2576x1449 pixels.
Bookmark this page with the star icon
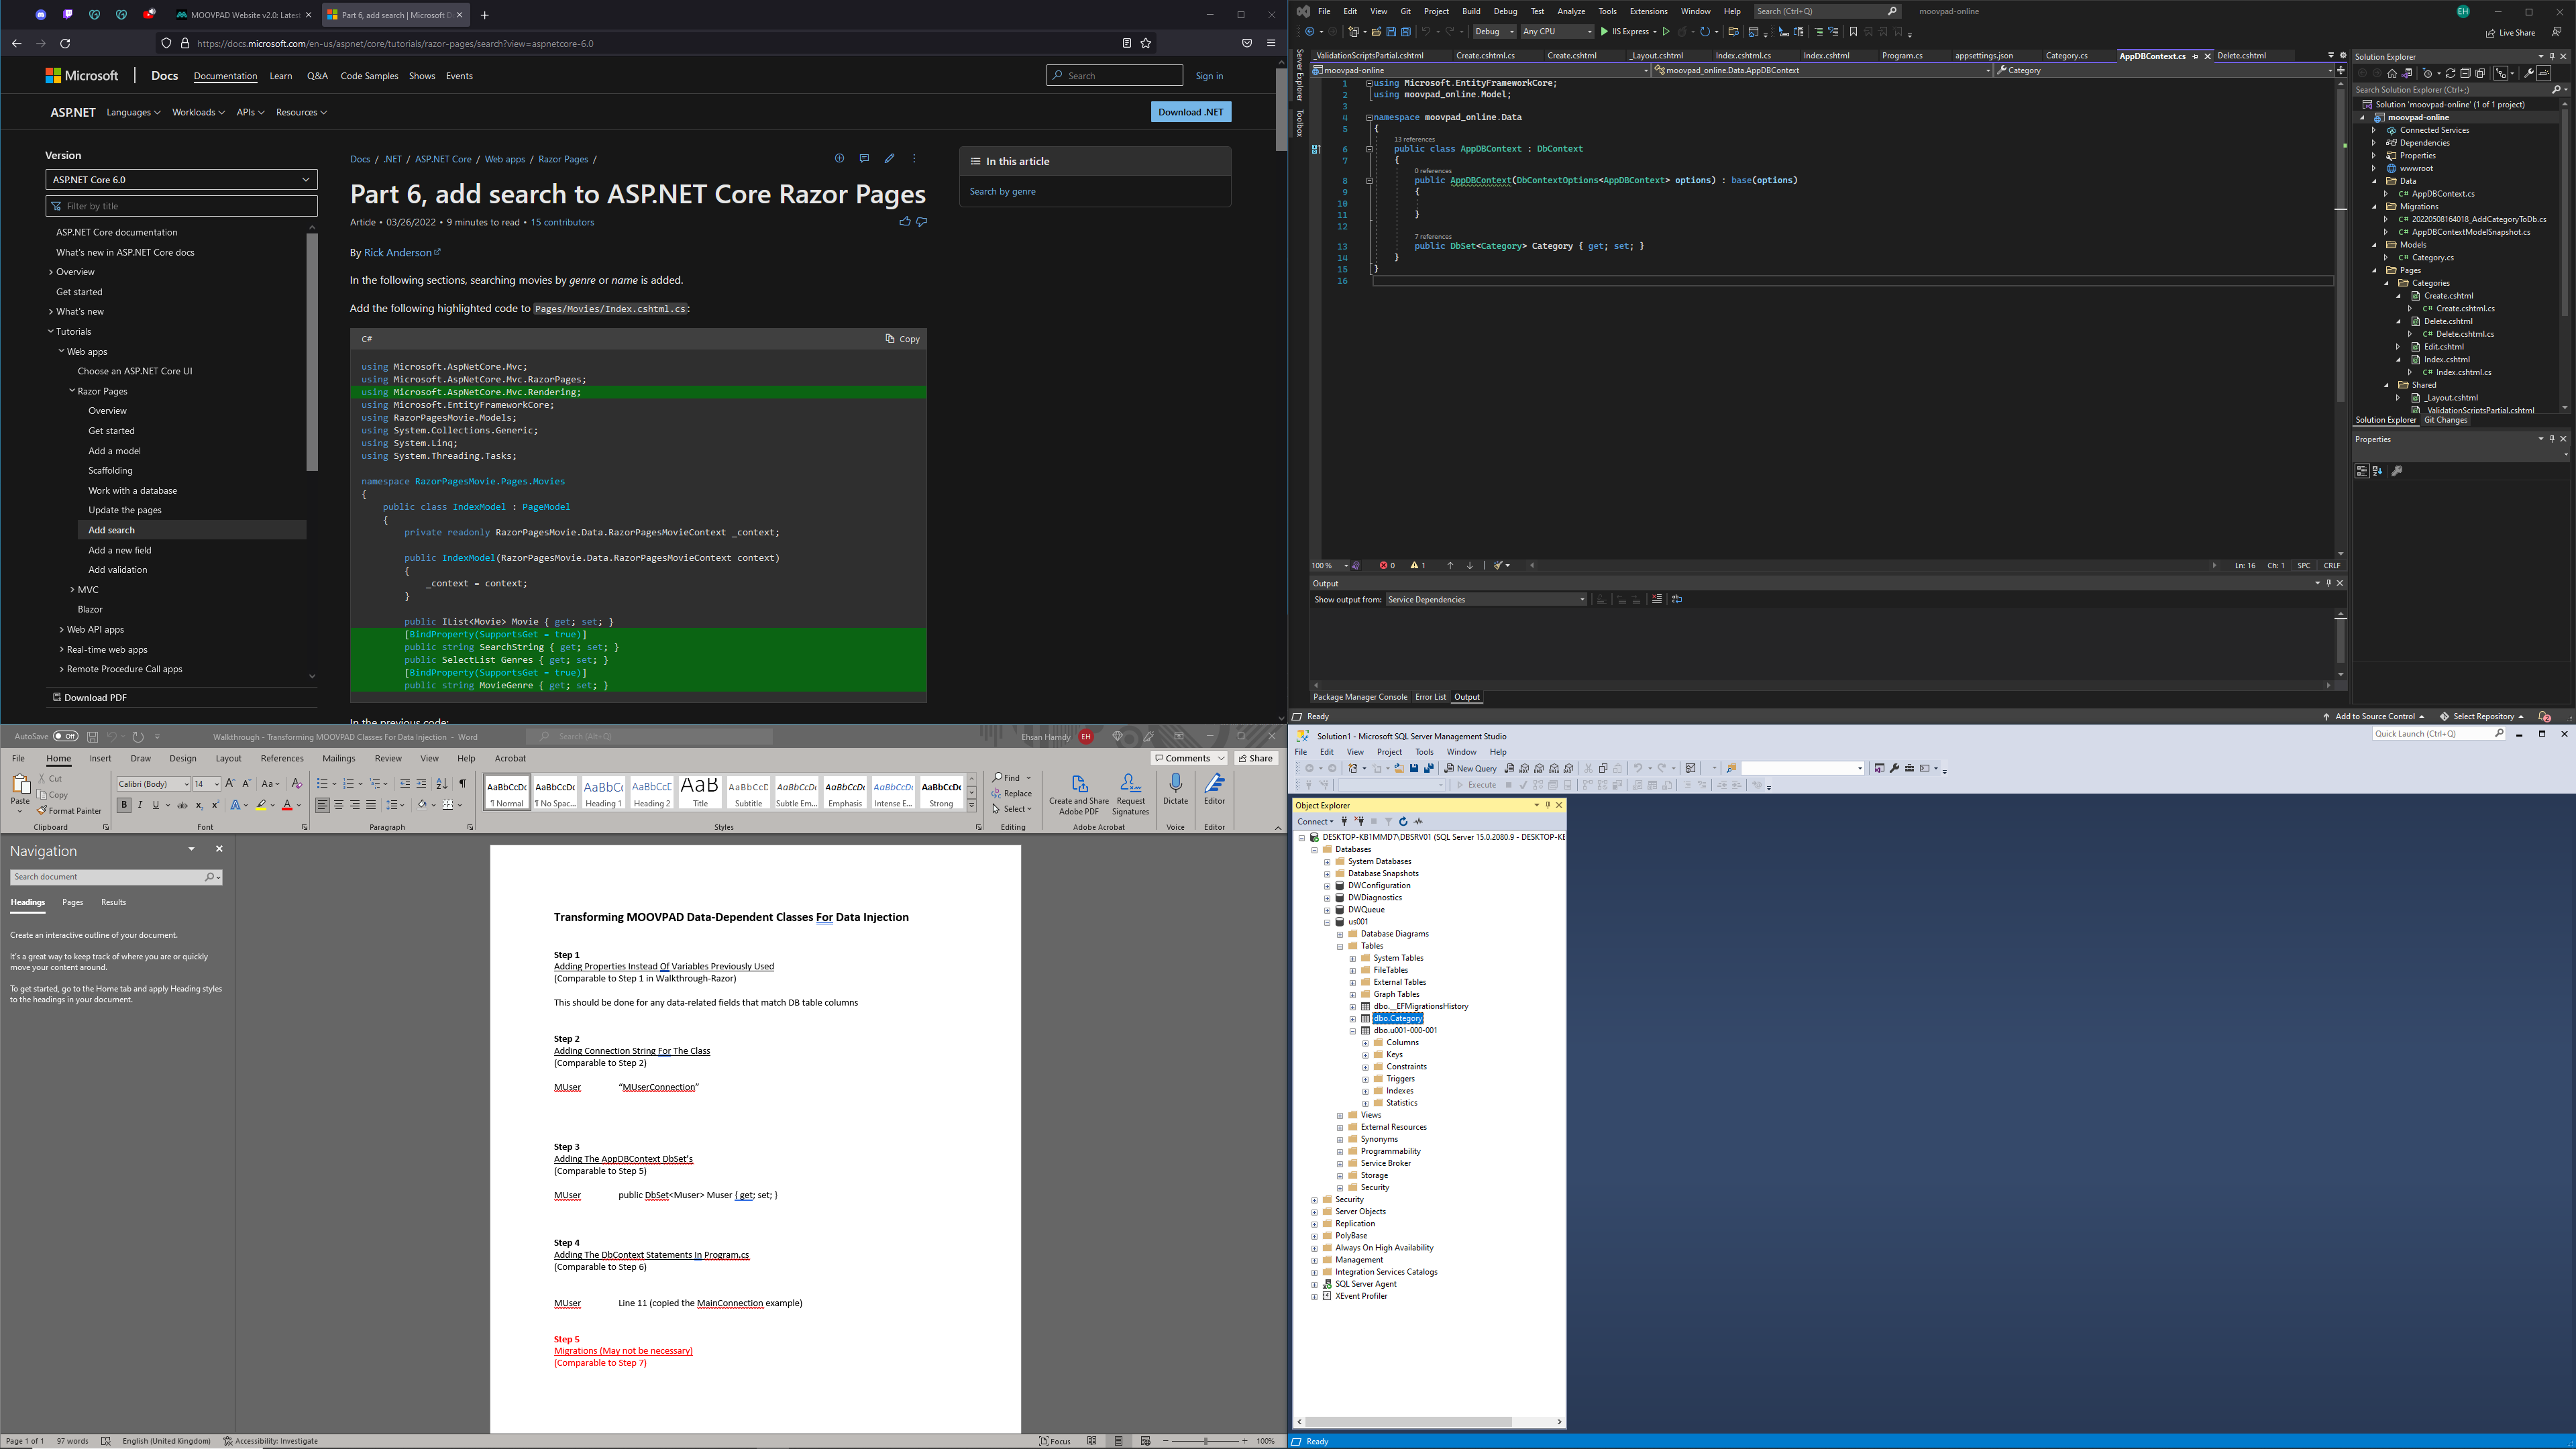click(1146, 43)
